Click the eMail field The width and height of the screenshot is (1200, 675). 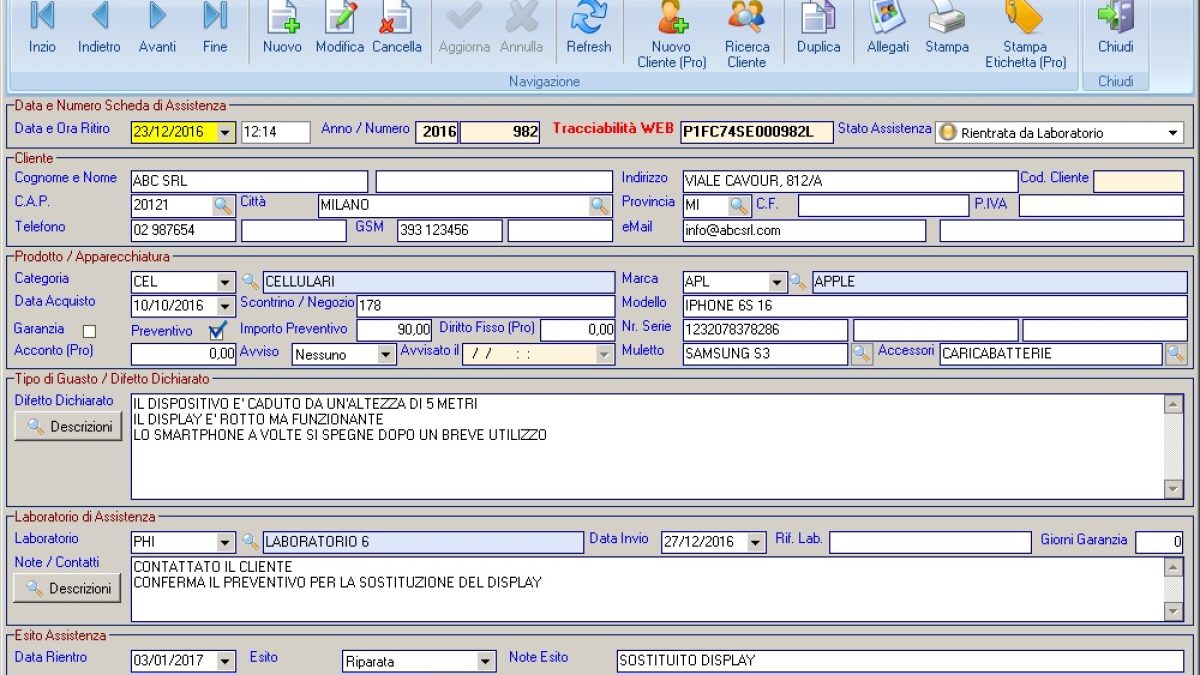click(805, 231)
